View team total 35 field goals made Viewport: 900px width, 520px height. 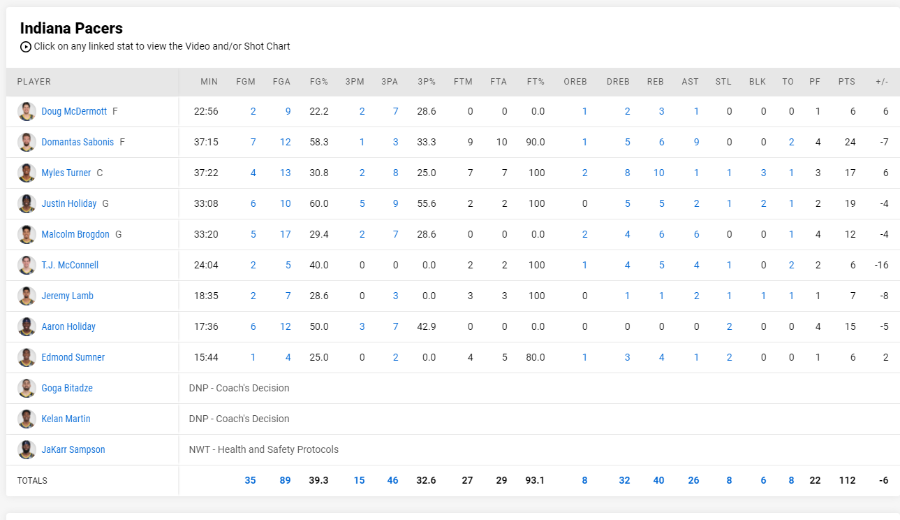[250, 480]
